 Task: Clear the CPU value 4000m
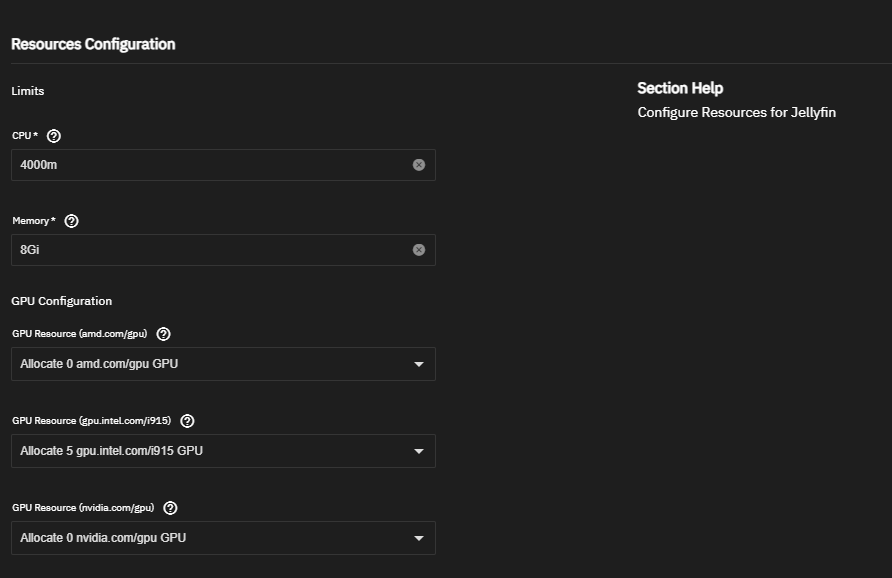coord(419,165)
